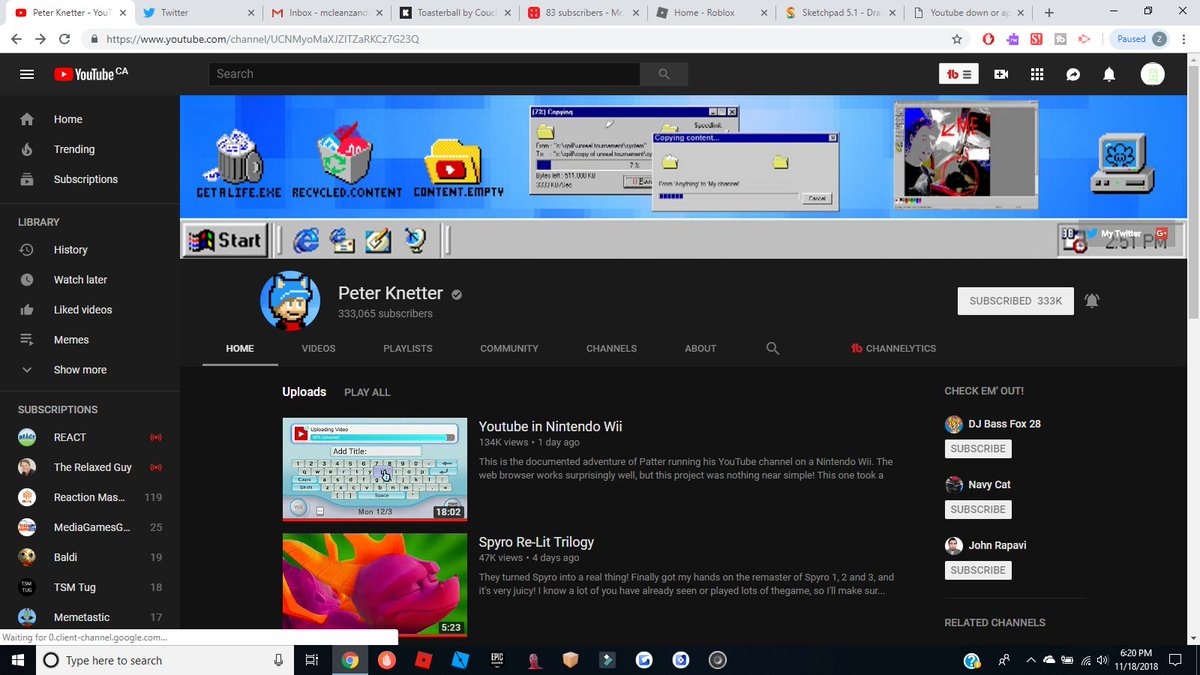Click Type here to search box
Image resolution: width=1200 pixels, height=675 pixels.
click(x=165, y=660)
